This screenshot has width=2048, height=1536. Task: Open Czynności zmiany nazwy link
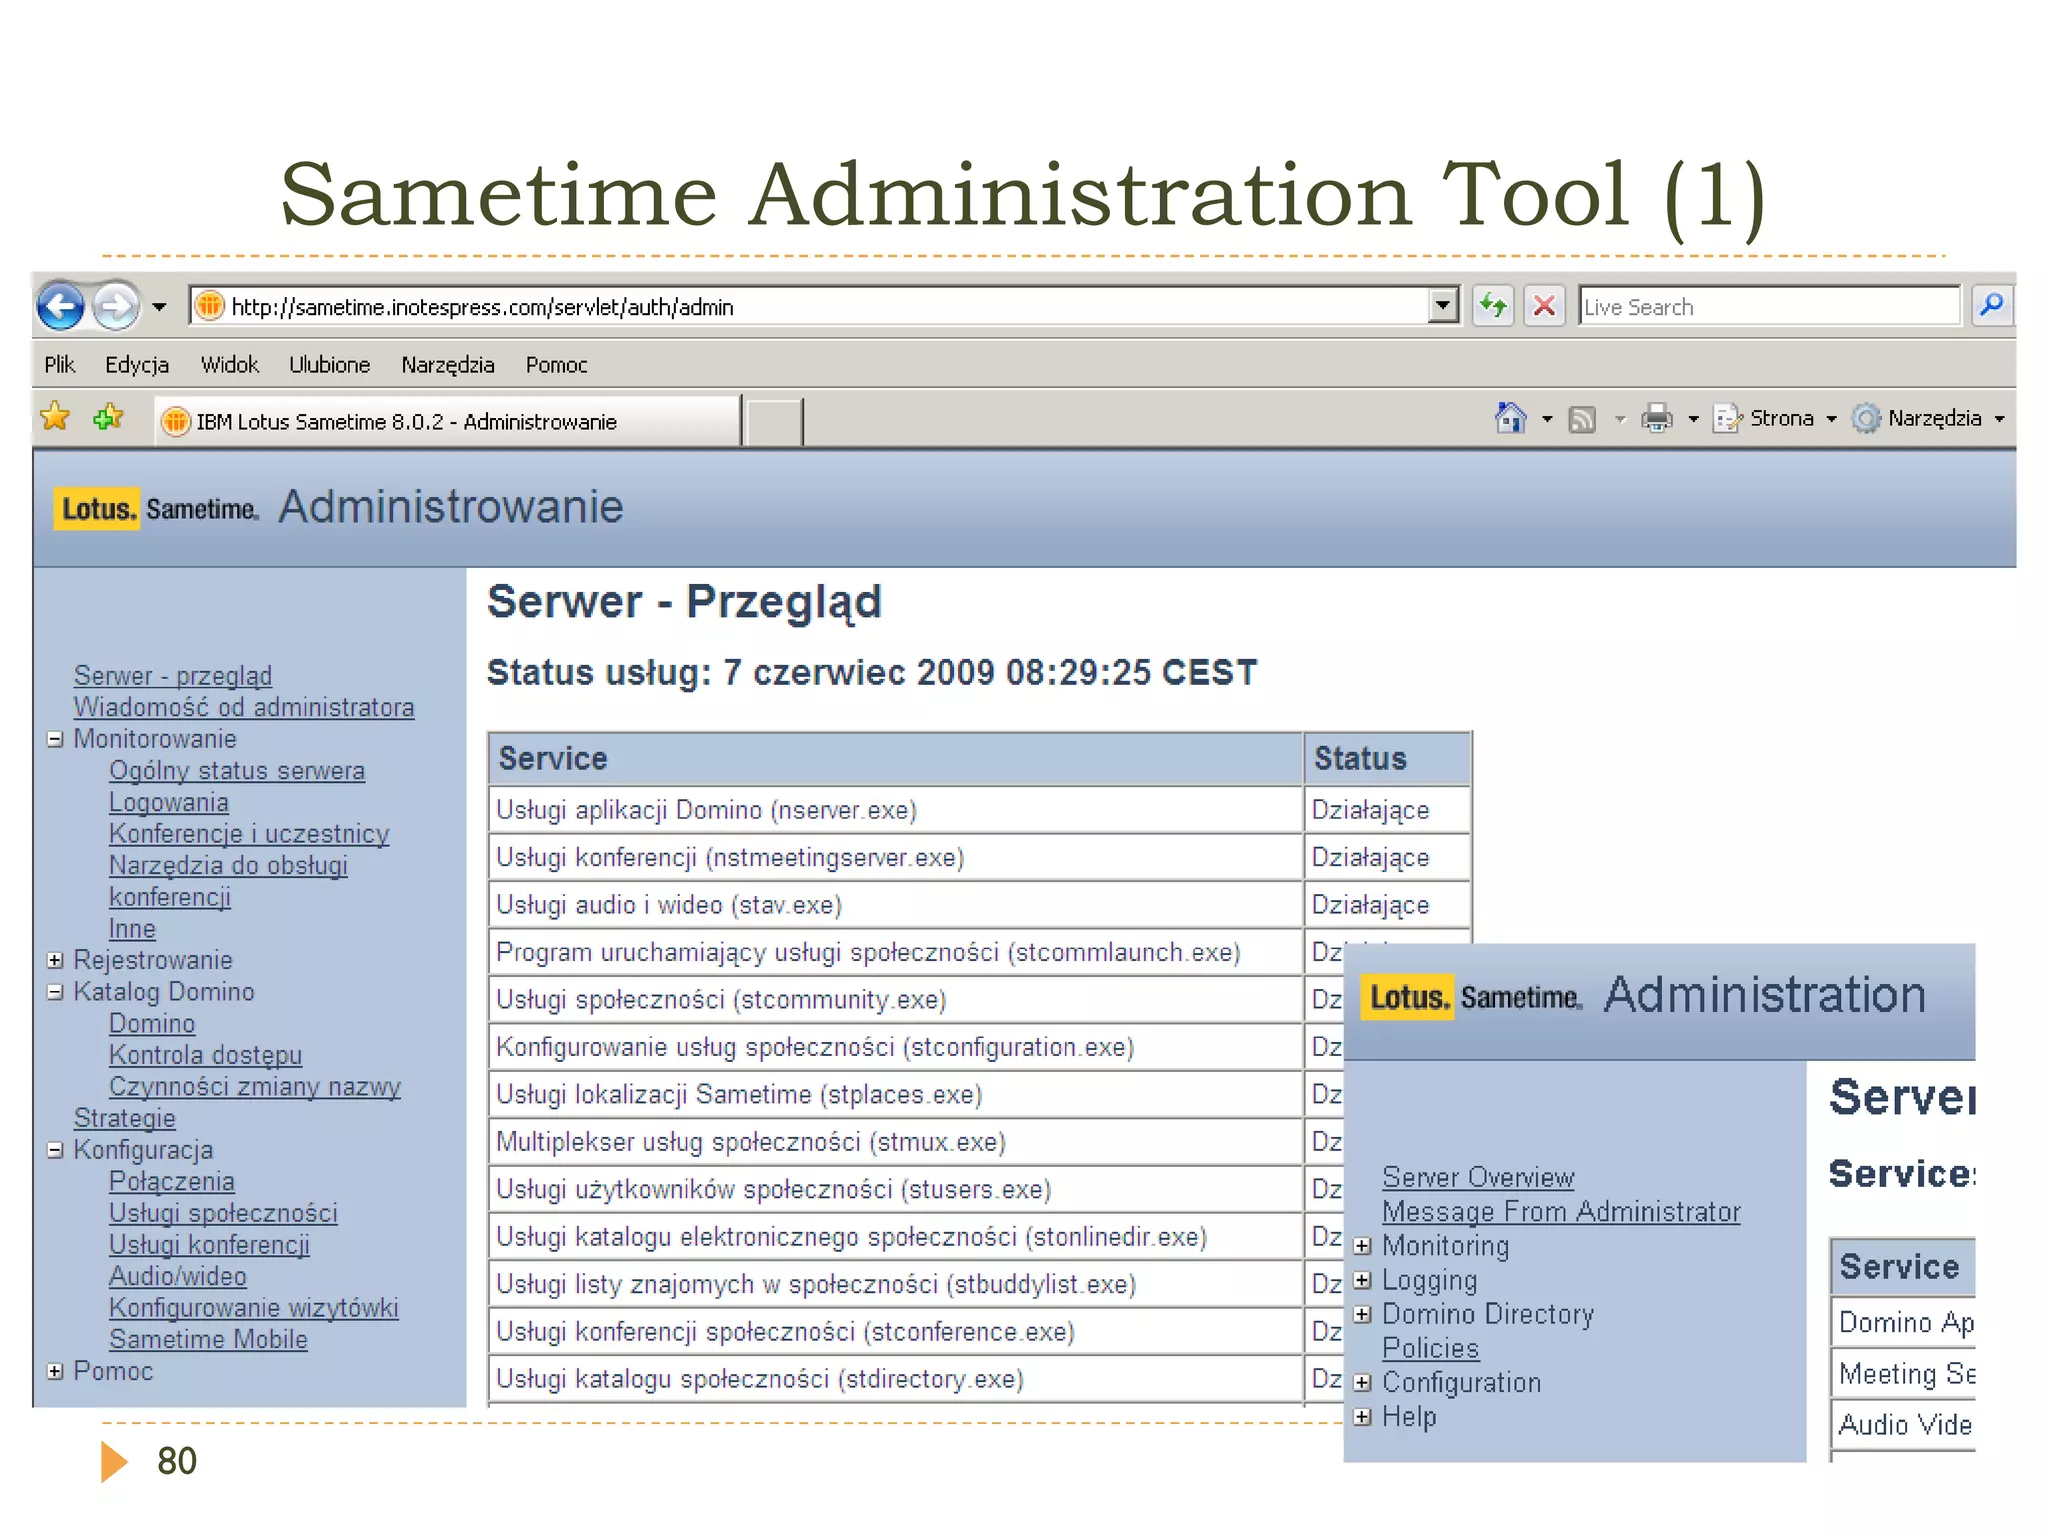point(255,1087)
